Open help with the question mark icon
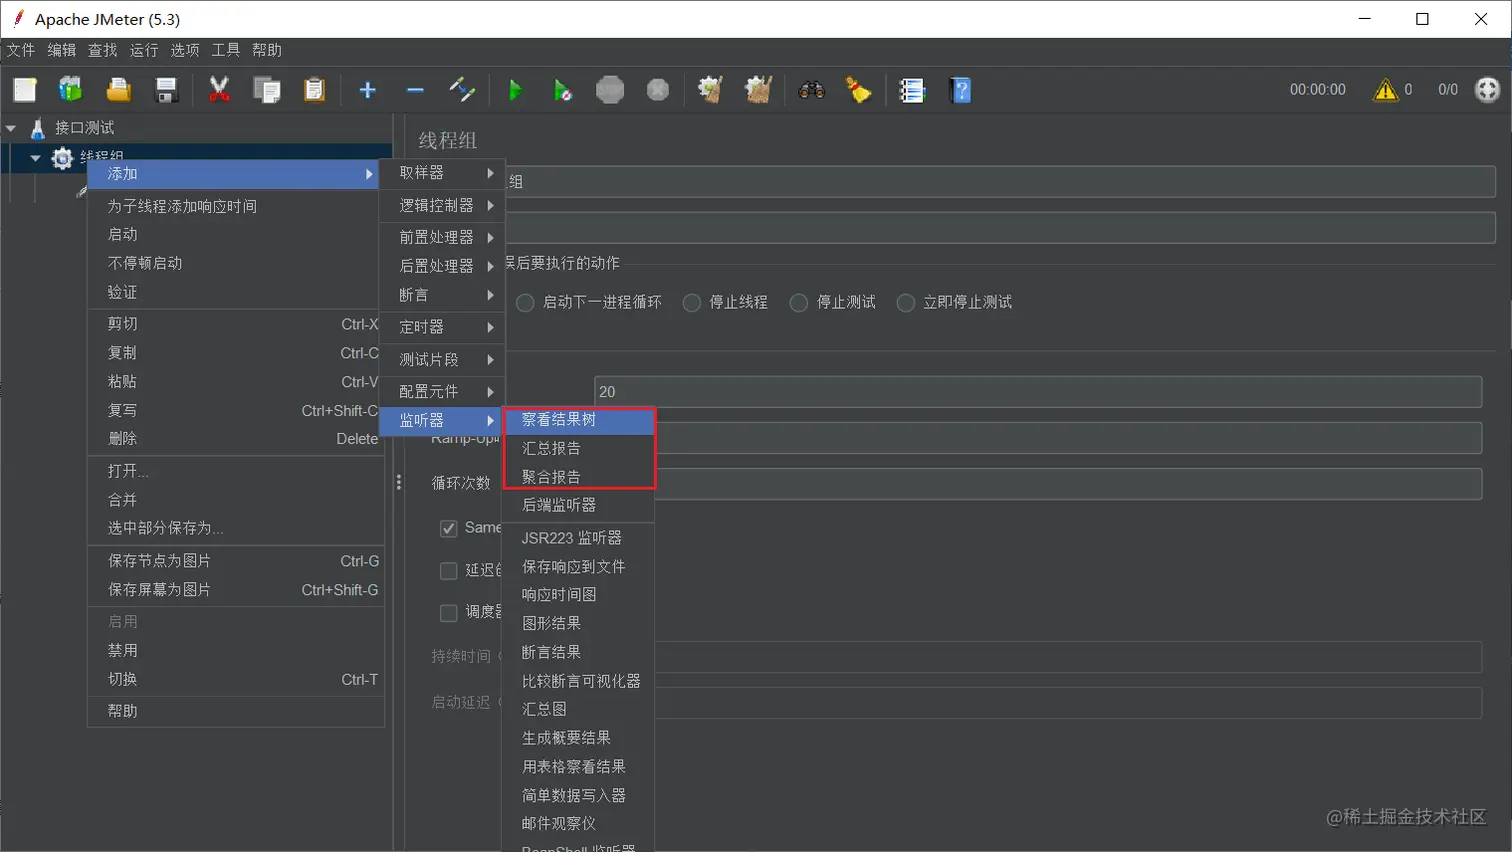The width and height of the screenshot is (1512, 852). [960, 90]
